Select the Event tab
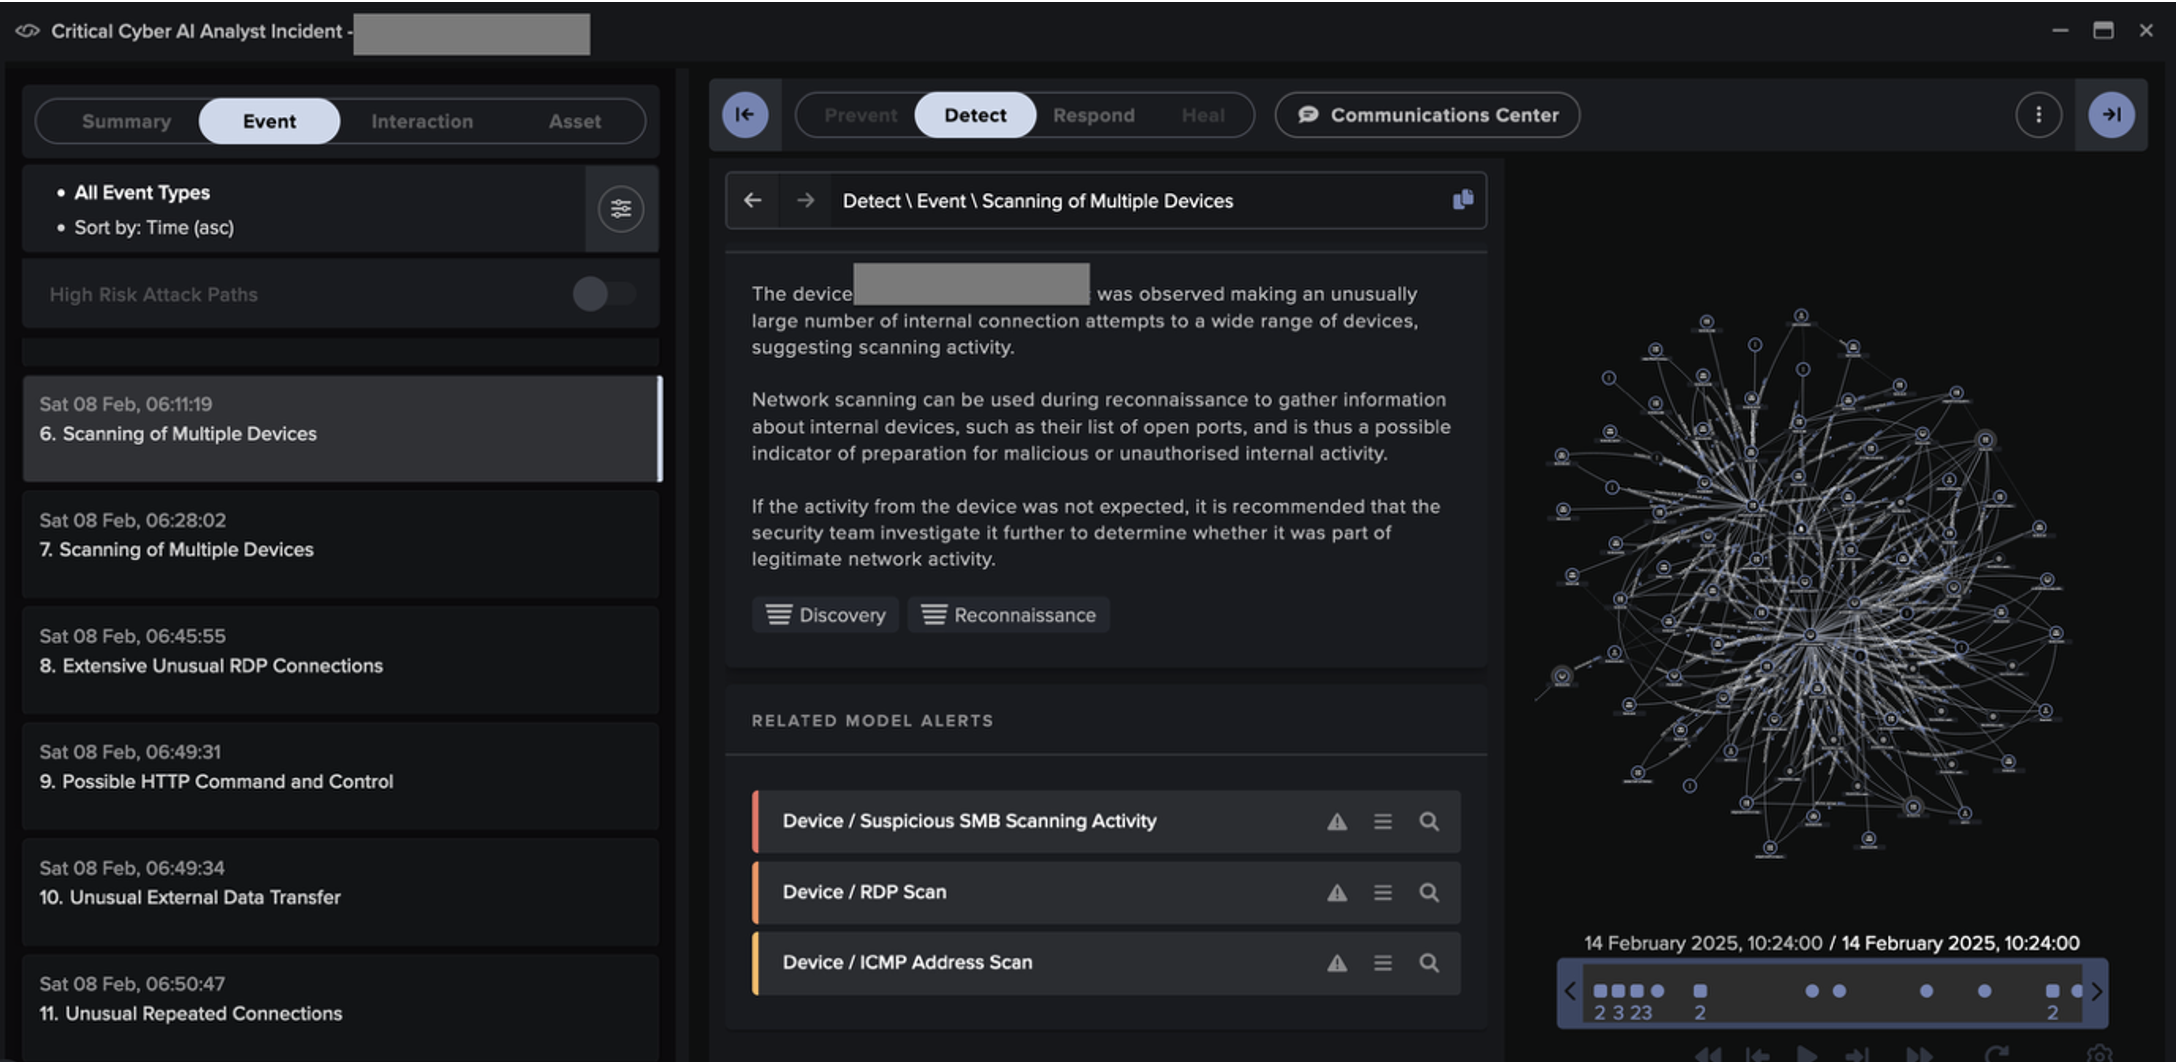This screenshot has height=1062, width=2180. tap(269, 121)
